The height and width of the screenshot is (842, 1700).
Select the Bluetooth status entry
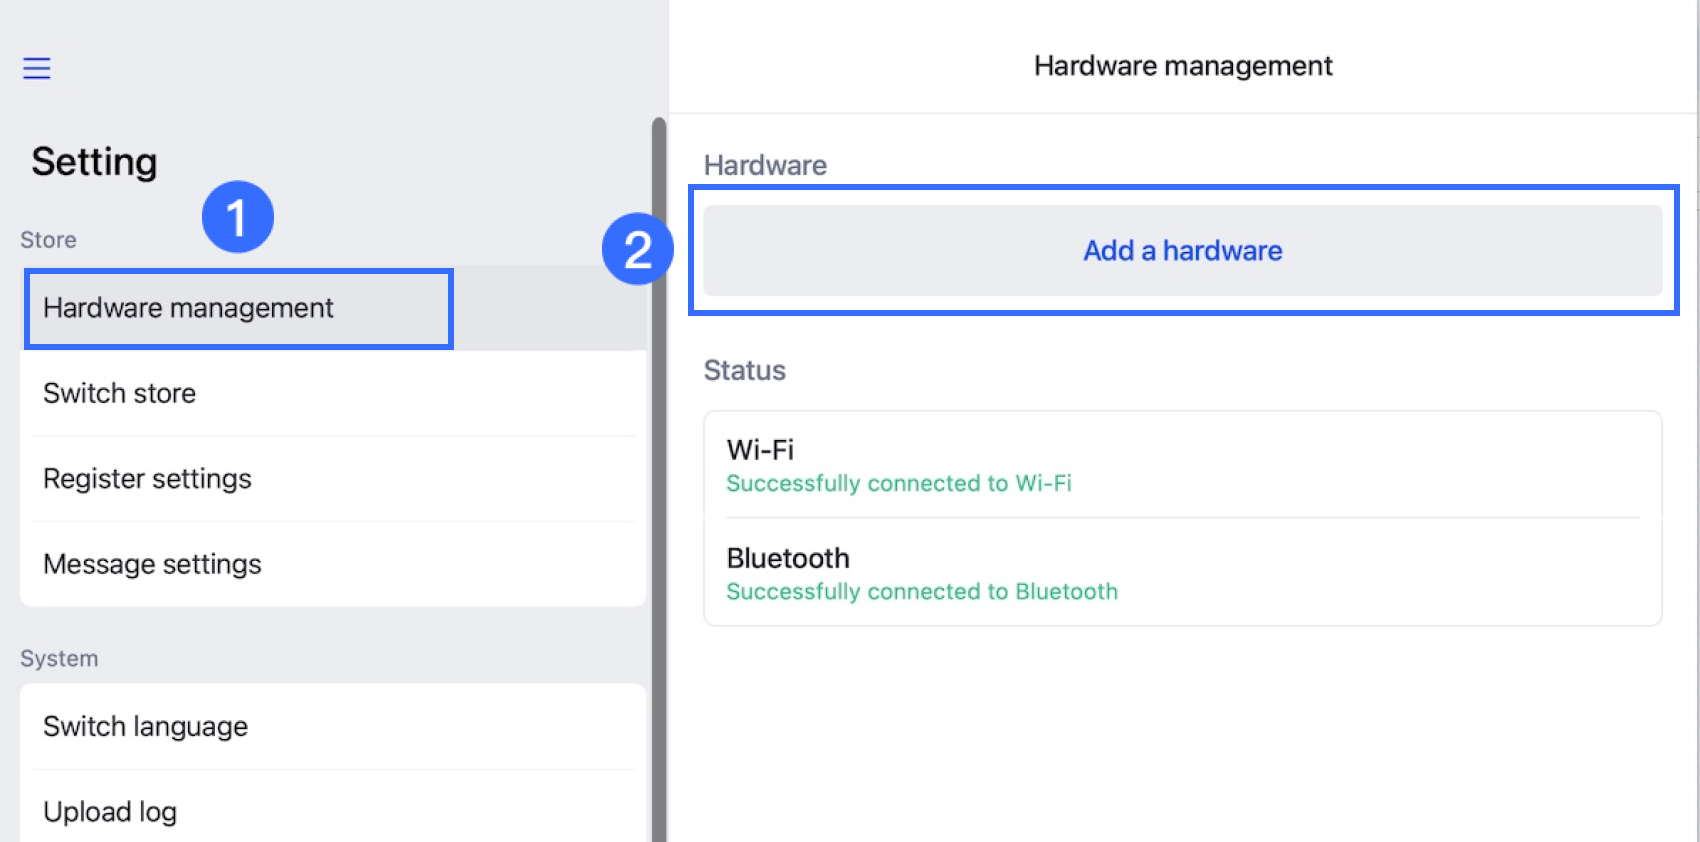pos(788,558)
